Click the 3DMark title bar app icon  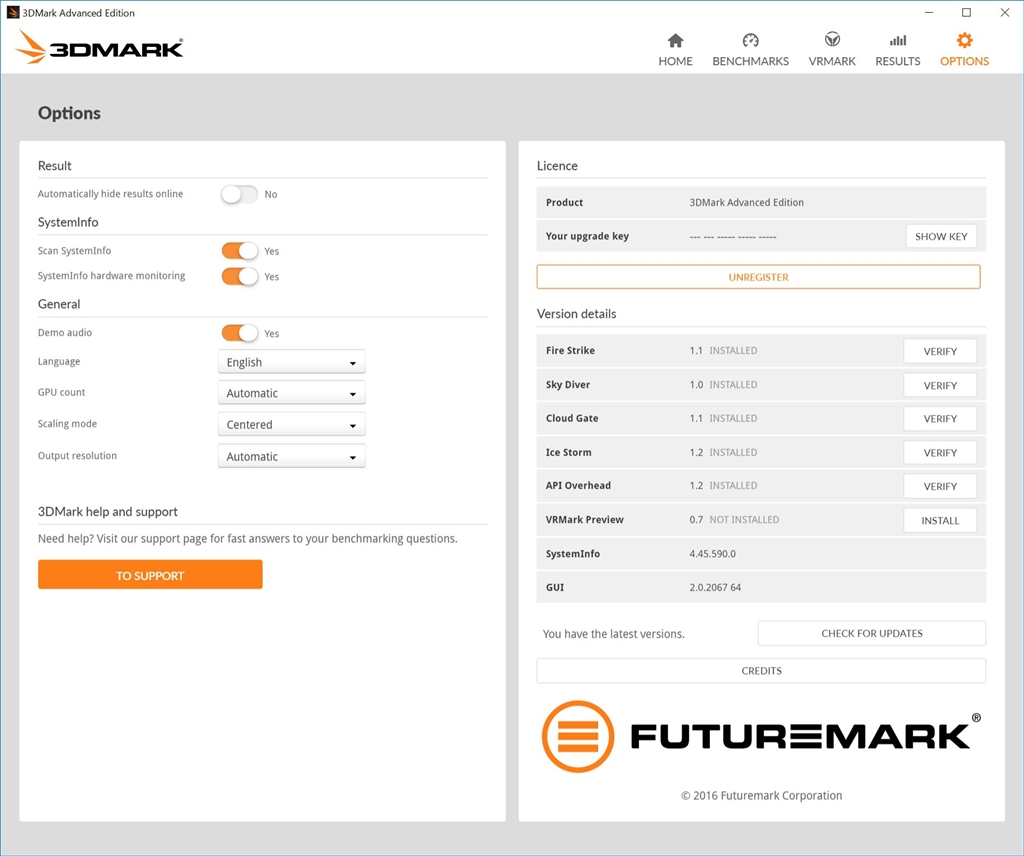[x=12, y=12]
